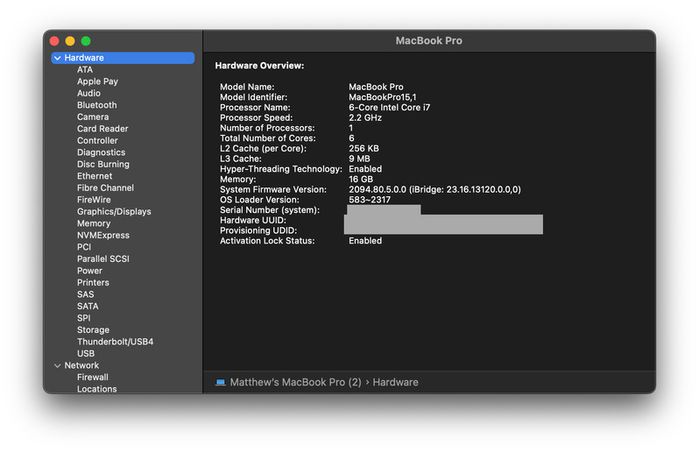The width and height of the screenshot is (700, 452).
Task: Click the Total Number of Cores label
Action: click(x=267, y=138)
